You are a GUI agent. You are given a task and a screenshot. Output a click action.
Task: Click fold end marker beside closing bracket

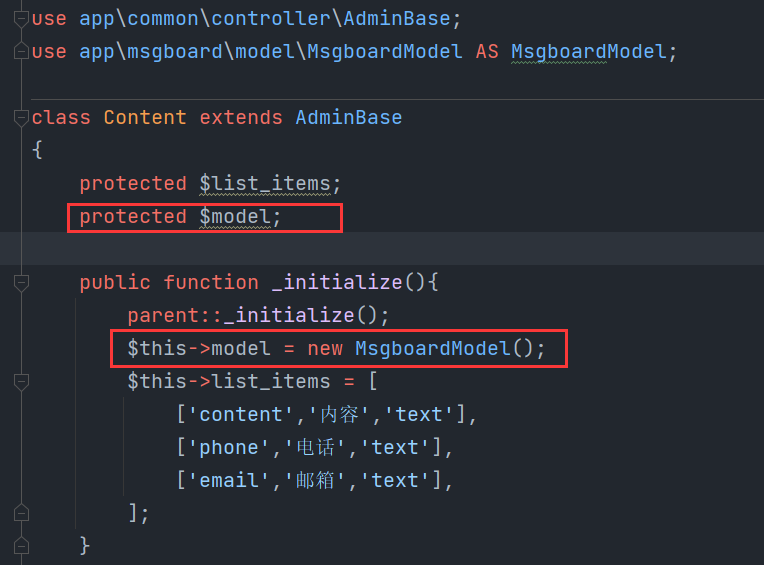(x=21, y=513)
